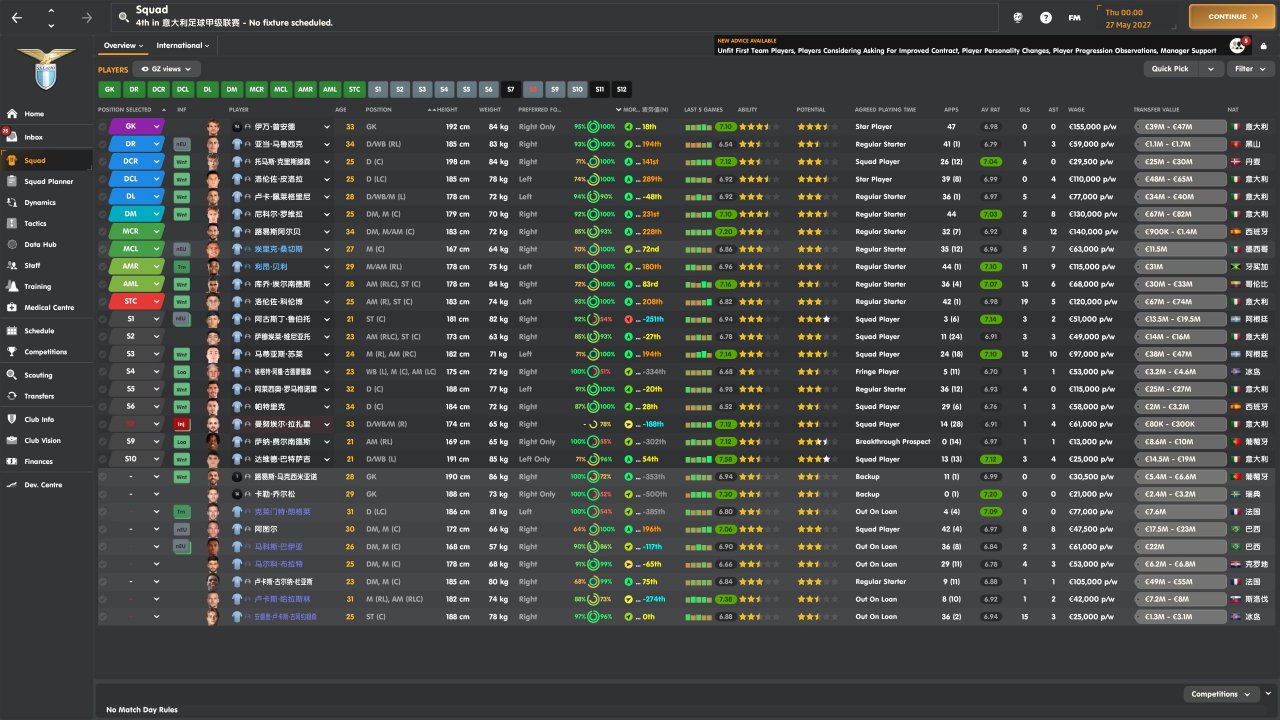Open Training cone icon
Screen dimensions: 1280x720
click(12, 286)
